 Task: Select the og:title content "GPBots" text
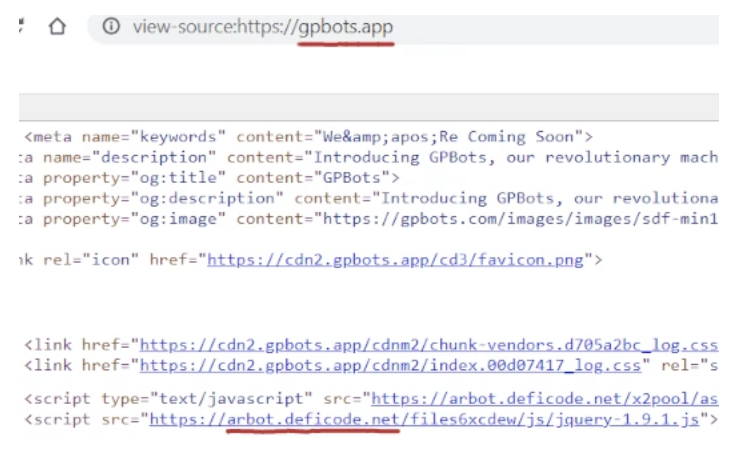pyautogui.click(x=352, y=178)
